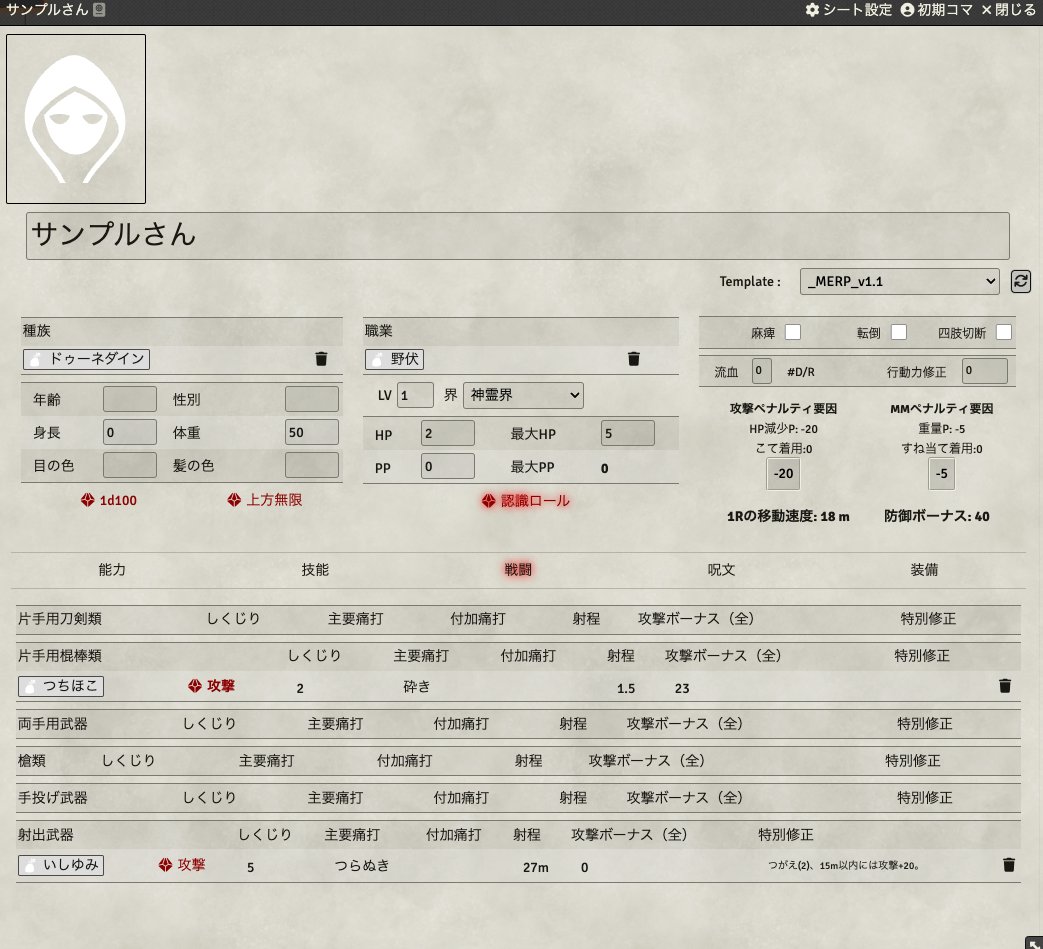Screen dimensions: 1043x949
Task: Roll 攻撃 for いしゆみ
Action: (x=182, y=865)
